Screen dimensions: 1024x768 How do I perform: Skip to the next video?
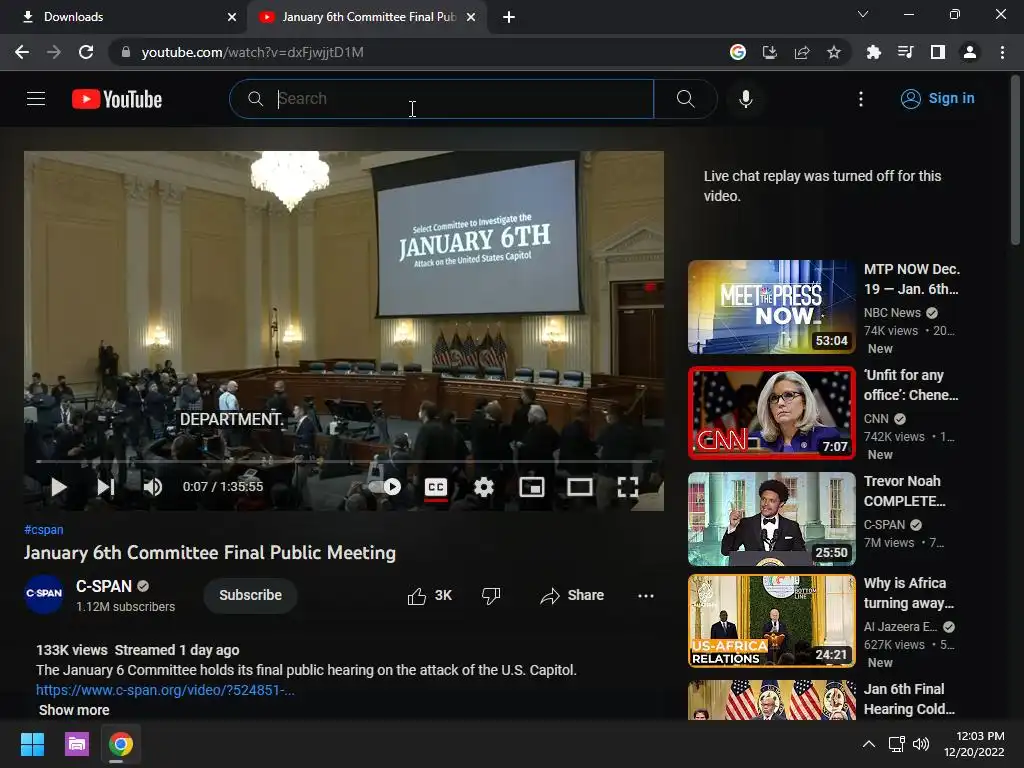tap(106, 487)
